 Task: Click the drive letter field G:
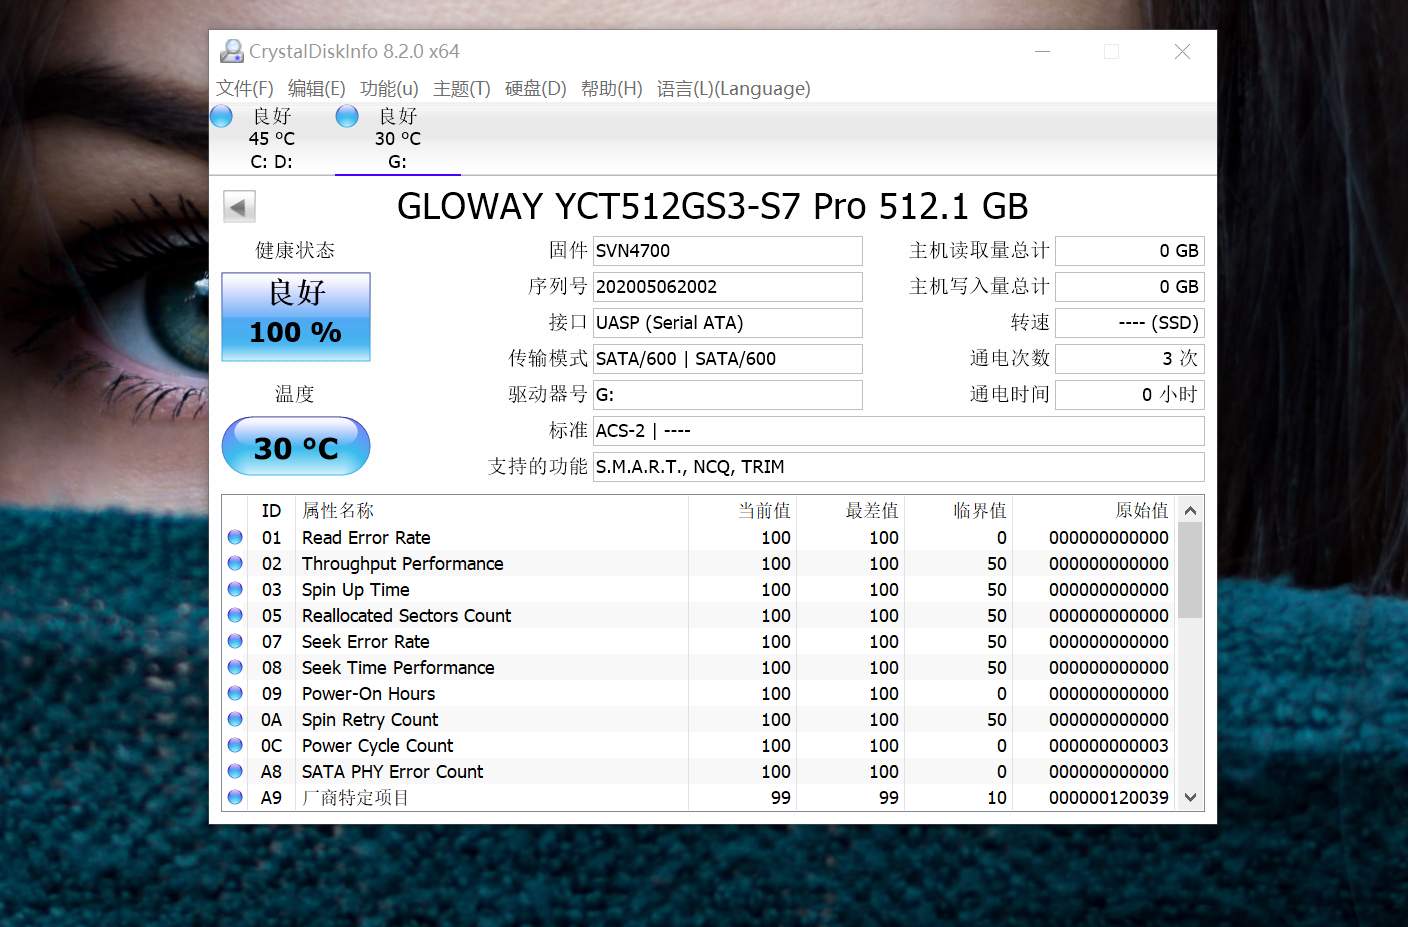[x=728, y=395]
